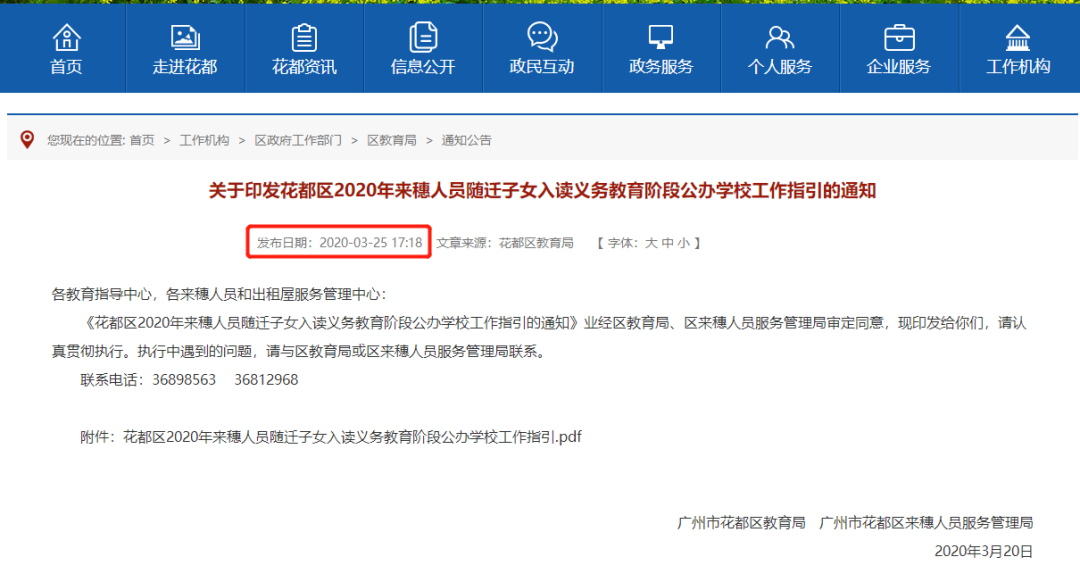Click the red article title heading

coord(542,191)
